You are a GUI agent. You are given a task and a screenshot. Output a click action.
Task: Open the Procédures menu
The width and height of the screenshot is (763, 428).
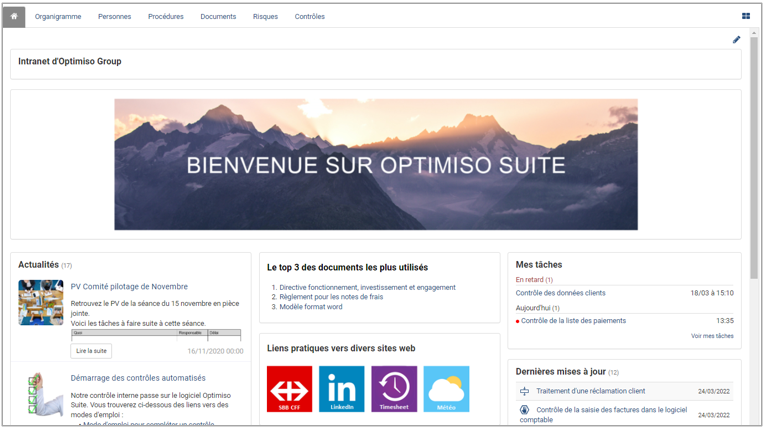pos(165,16)
